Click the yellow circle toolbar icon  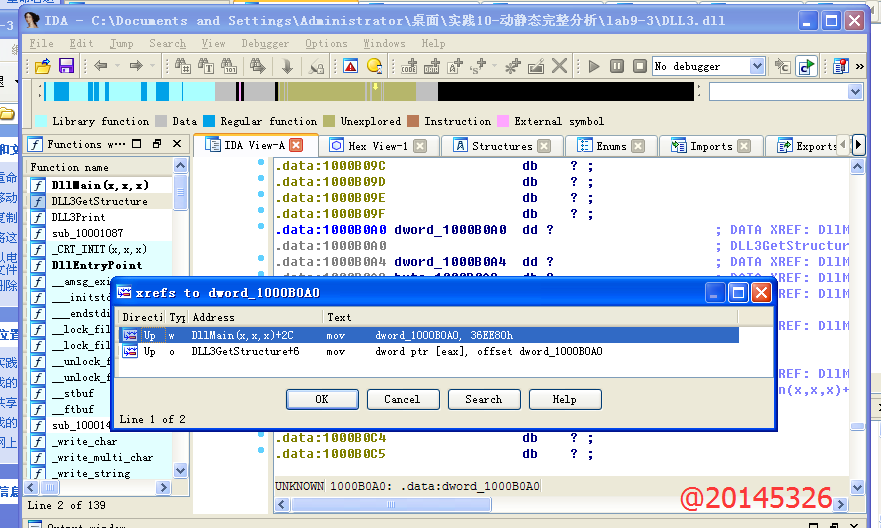[x=374, y=66]
